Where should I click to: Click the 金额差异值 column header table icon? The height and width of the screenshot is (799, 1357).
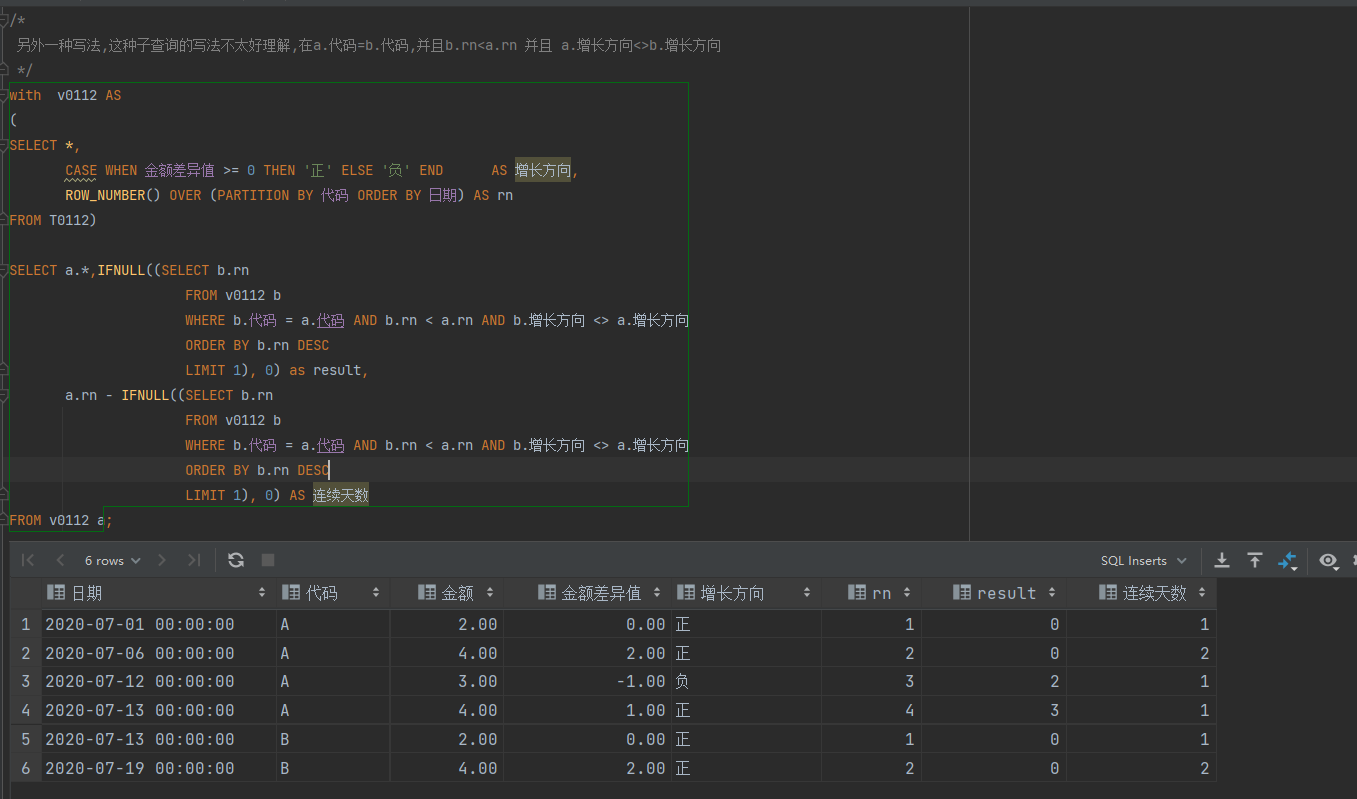pos(547,593)
